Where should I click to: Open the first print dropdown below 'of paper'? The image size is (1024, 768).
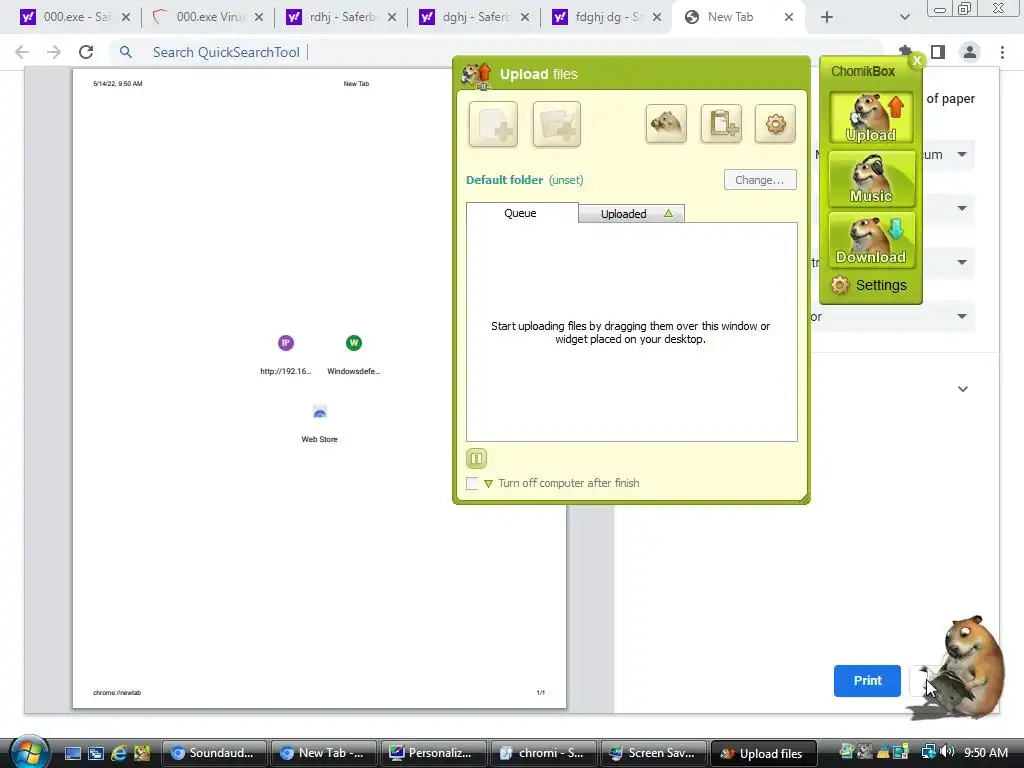point(962,155)
